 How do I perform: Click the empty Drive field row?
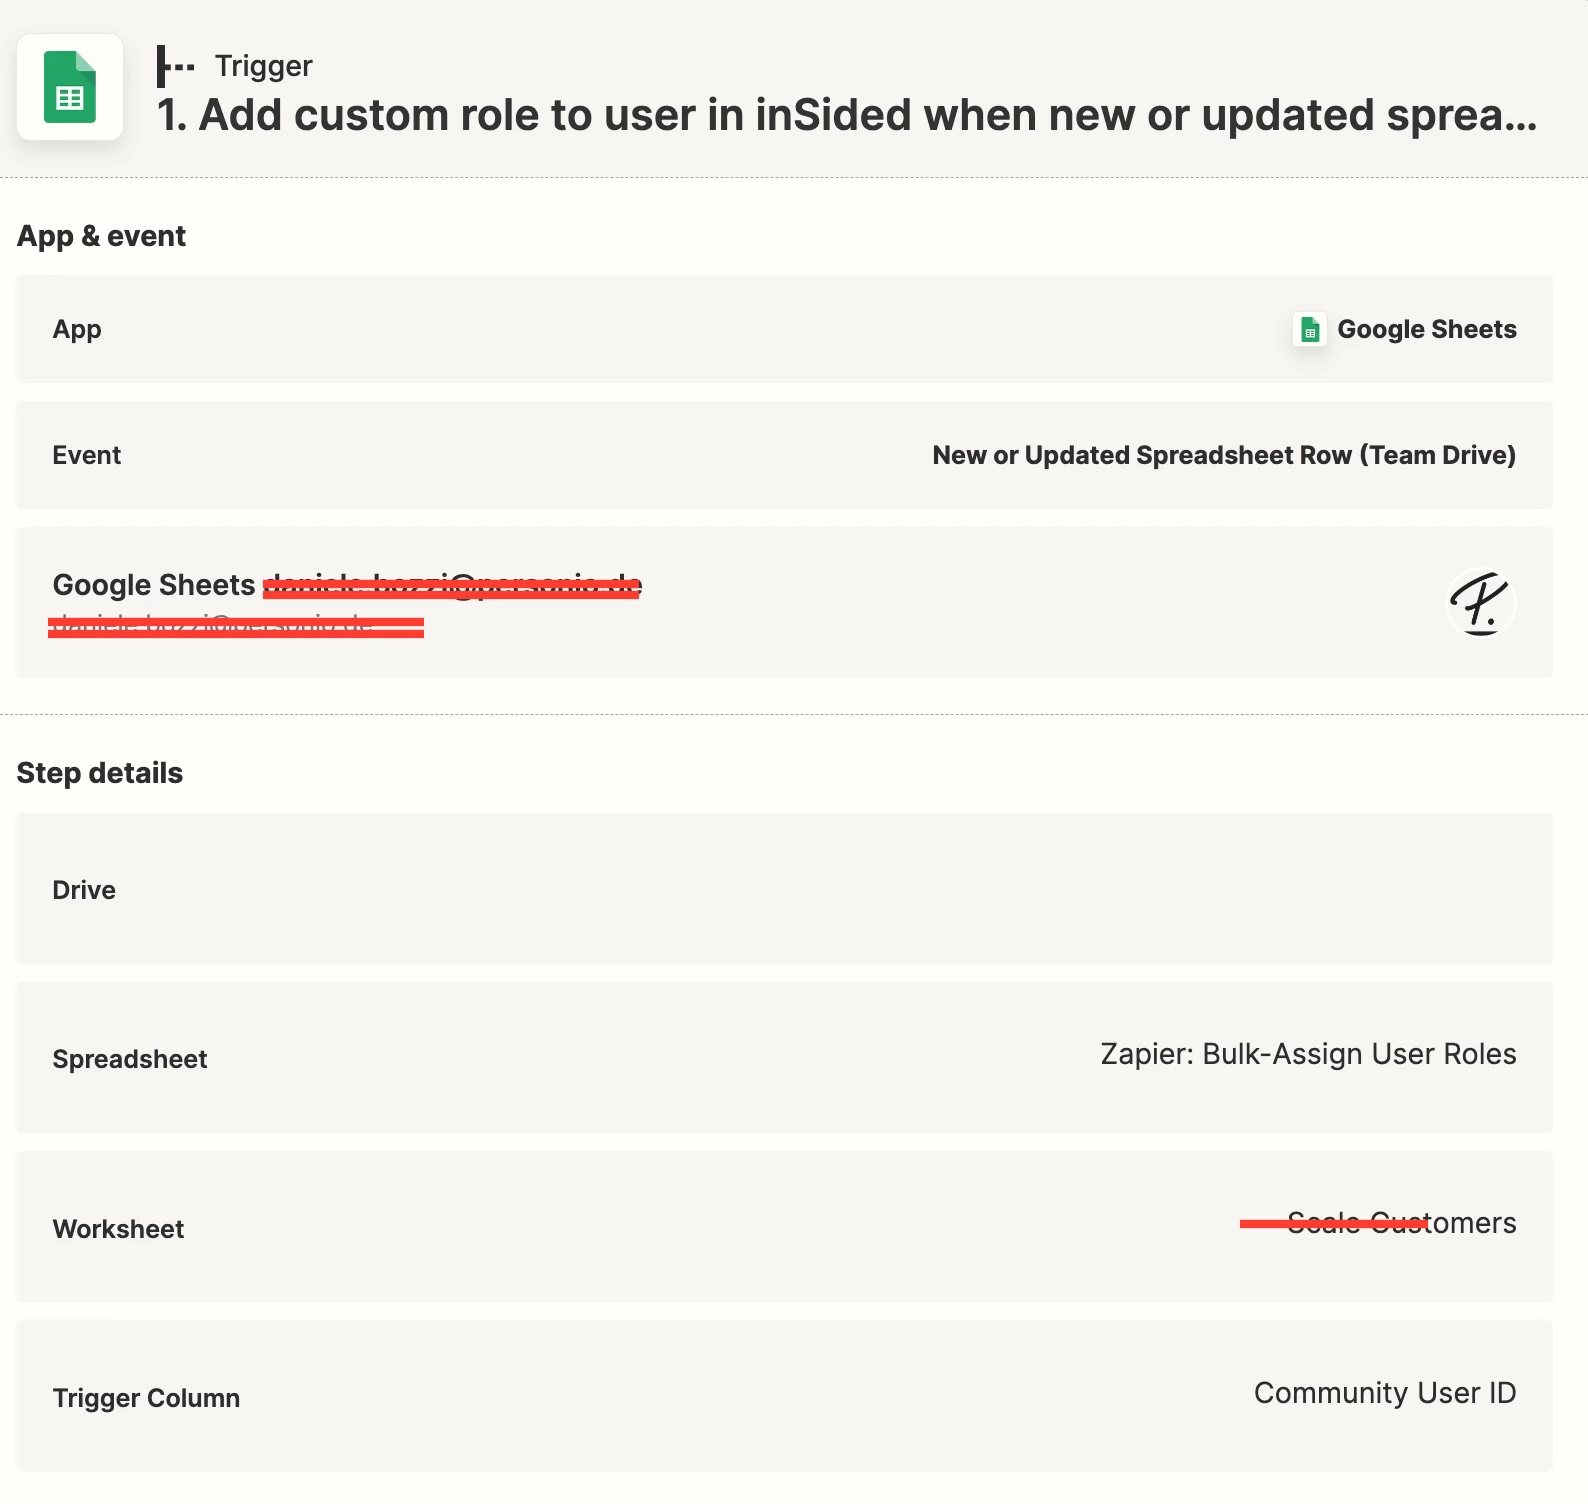click(784, 889)
